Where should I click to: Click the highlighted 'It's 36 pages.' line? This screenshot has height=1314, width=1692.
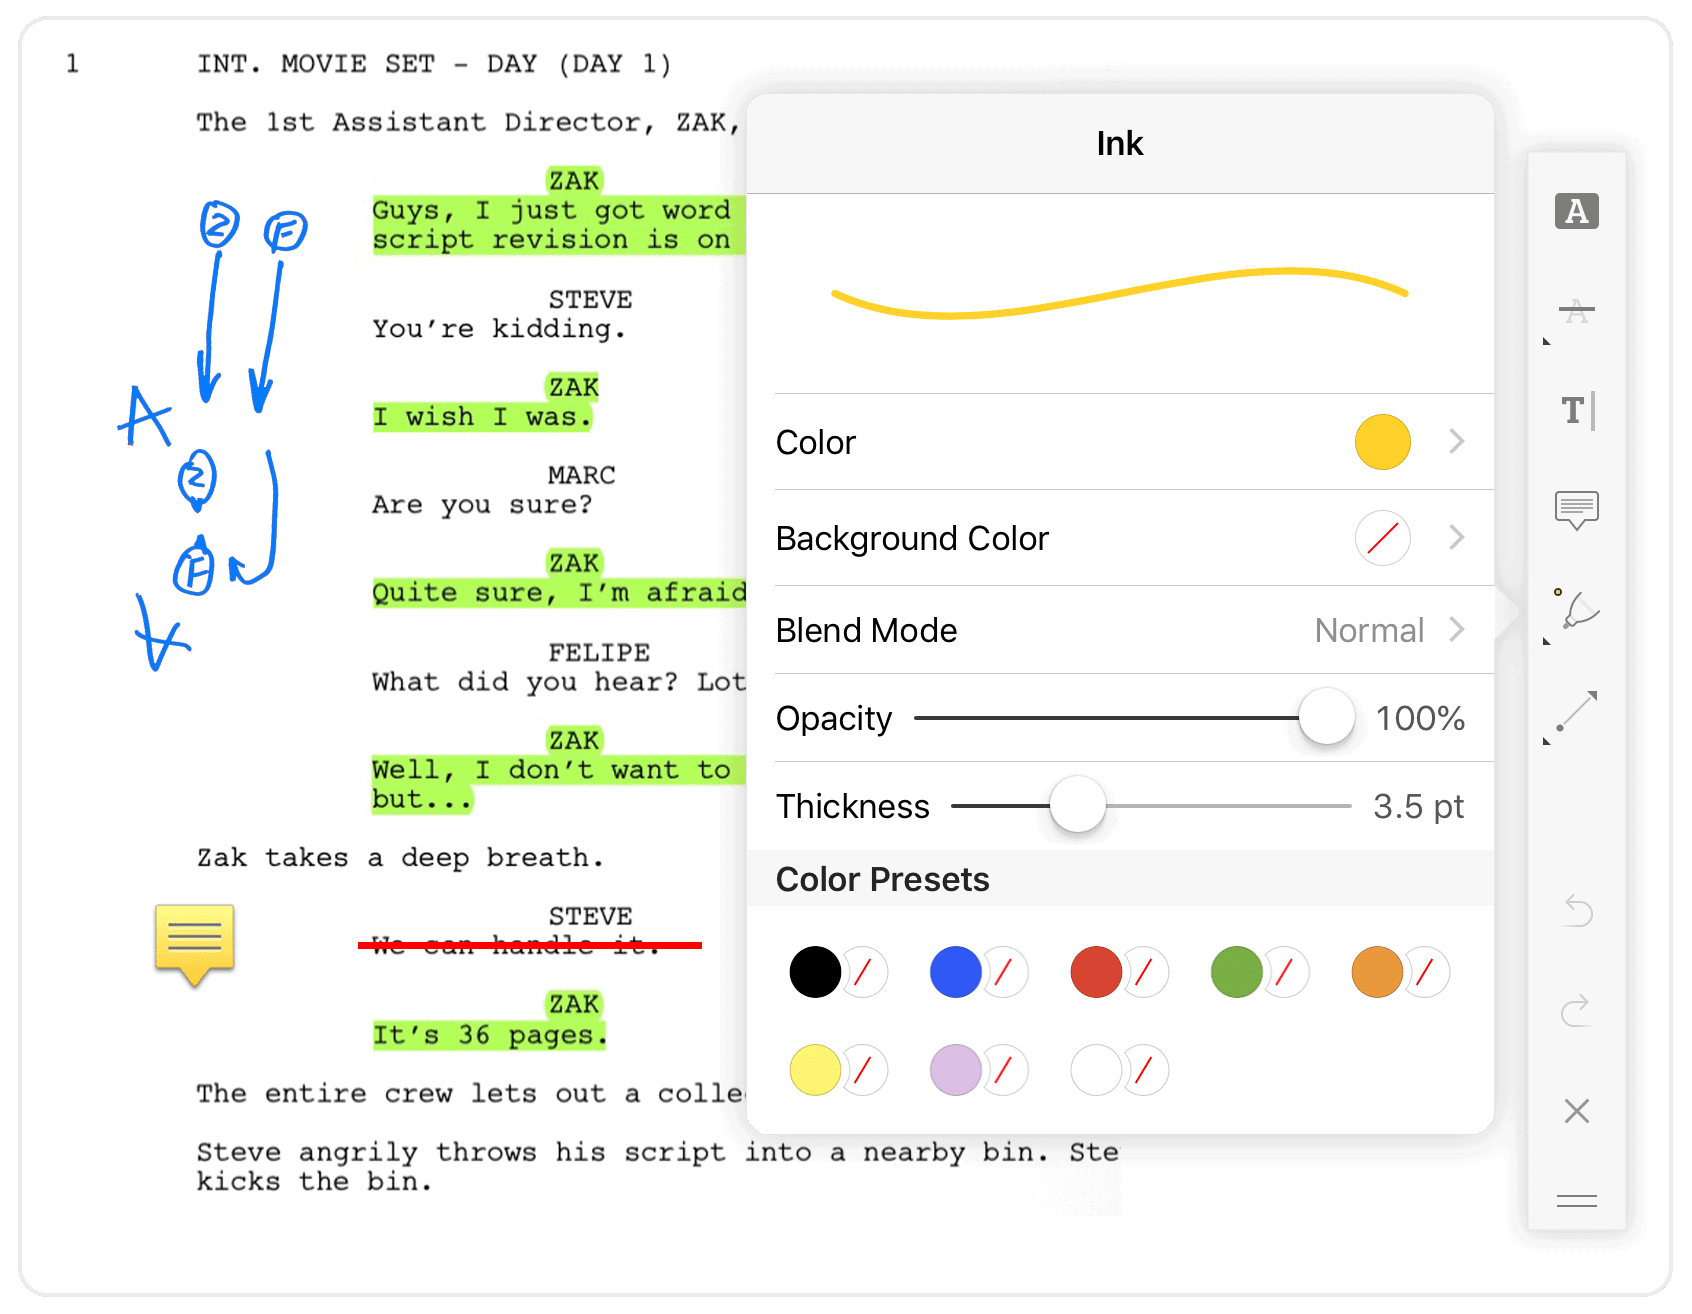coord(490,1035)
